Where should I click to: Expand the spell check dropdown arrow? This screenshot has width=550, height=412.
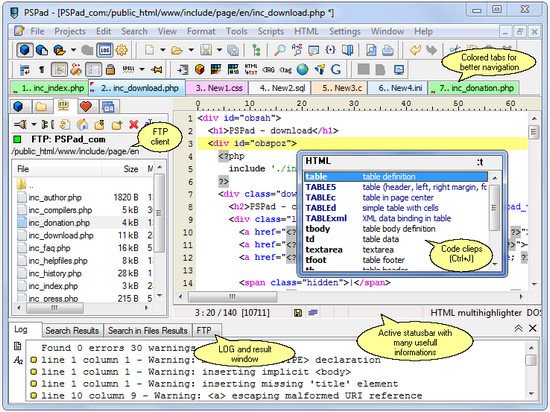(x=142, y=69)
